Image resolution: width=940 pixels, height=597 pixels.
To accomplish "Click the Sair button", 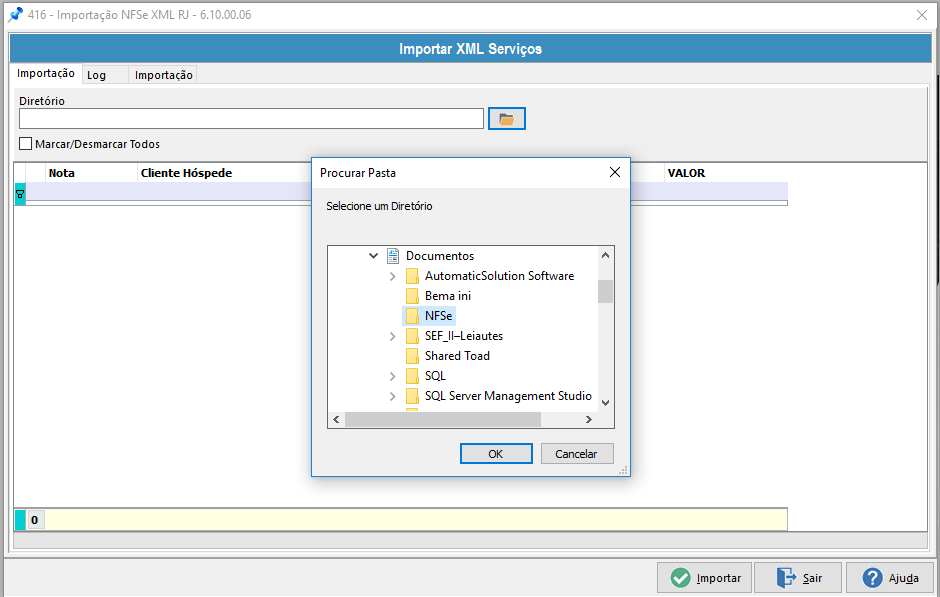I will (798, 578).
